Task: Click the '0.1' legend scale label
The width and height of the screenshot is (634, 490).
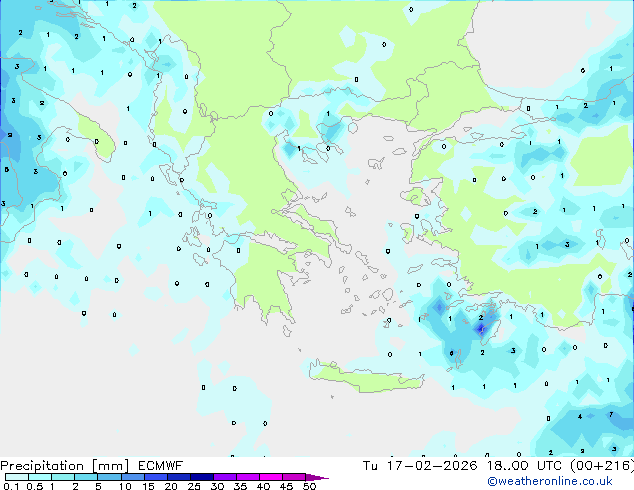Action: point(11,486)
